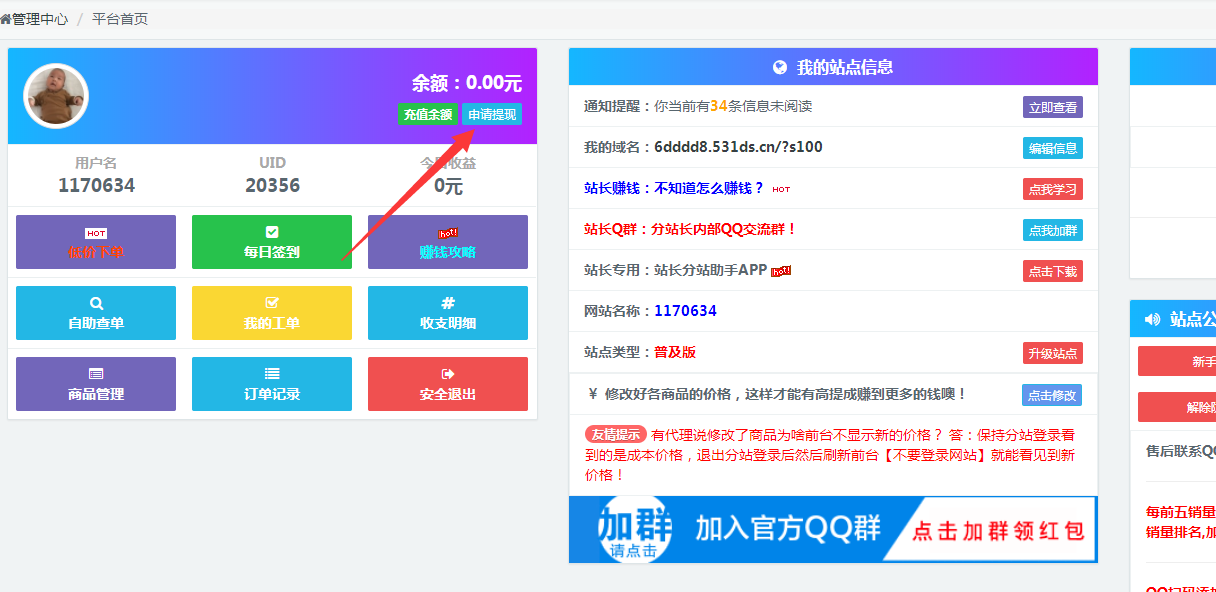Screen dimensions: 1216x592
Task: Open 点击下载 for the station assistant APP
Action: [x=1052, y=270]
